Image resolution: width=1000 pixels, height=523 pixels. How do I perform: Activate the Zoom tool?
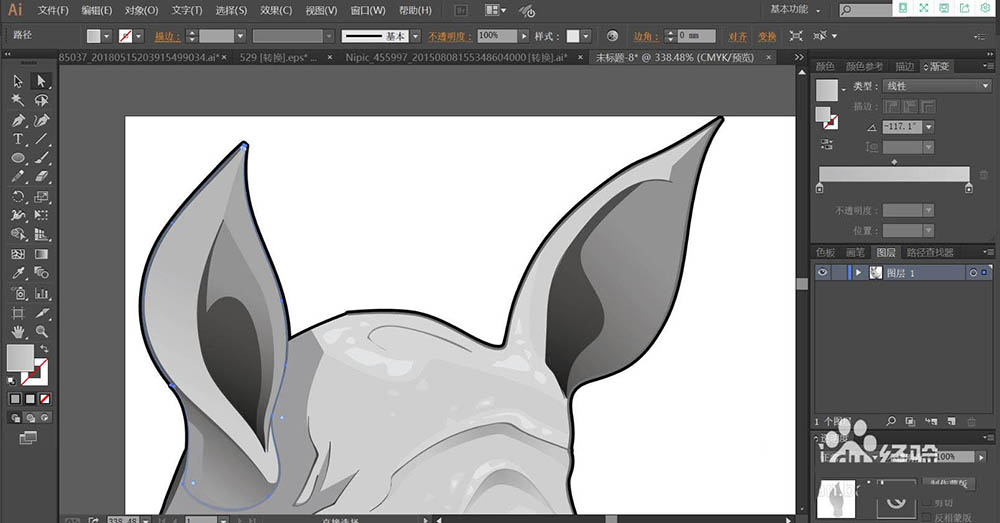tap(41, 332)
